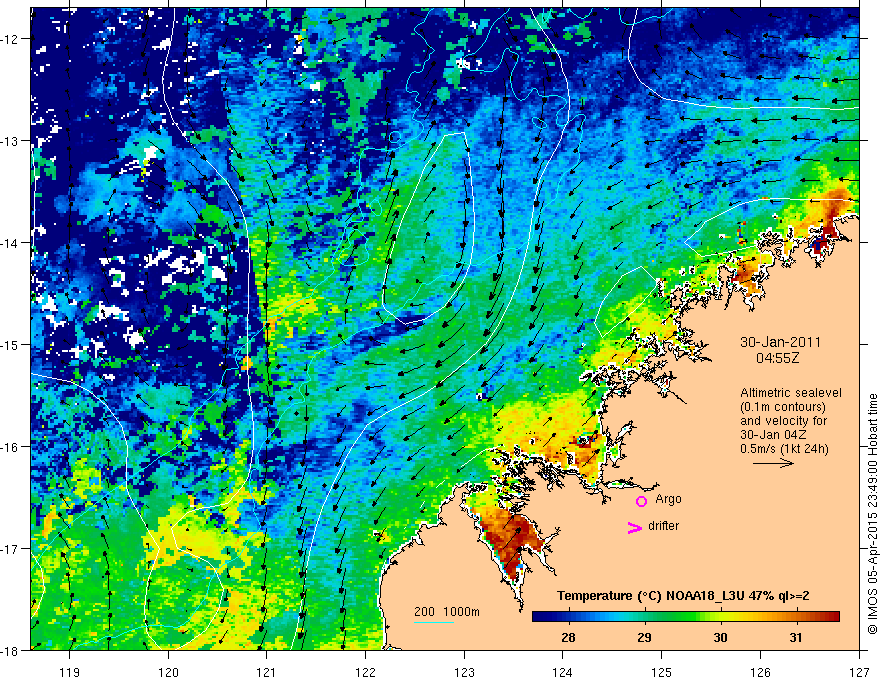Click the latitude axis label '-18'

point(11,651)
